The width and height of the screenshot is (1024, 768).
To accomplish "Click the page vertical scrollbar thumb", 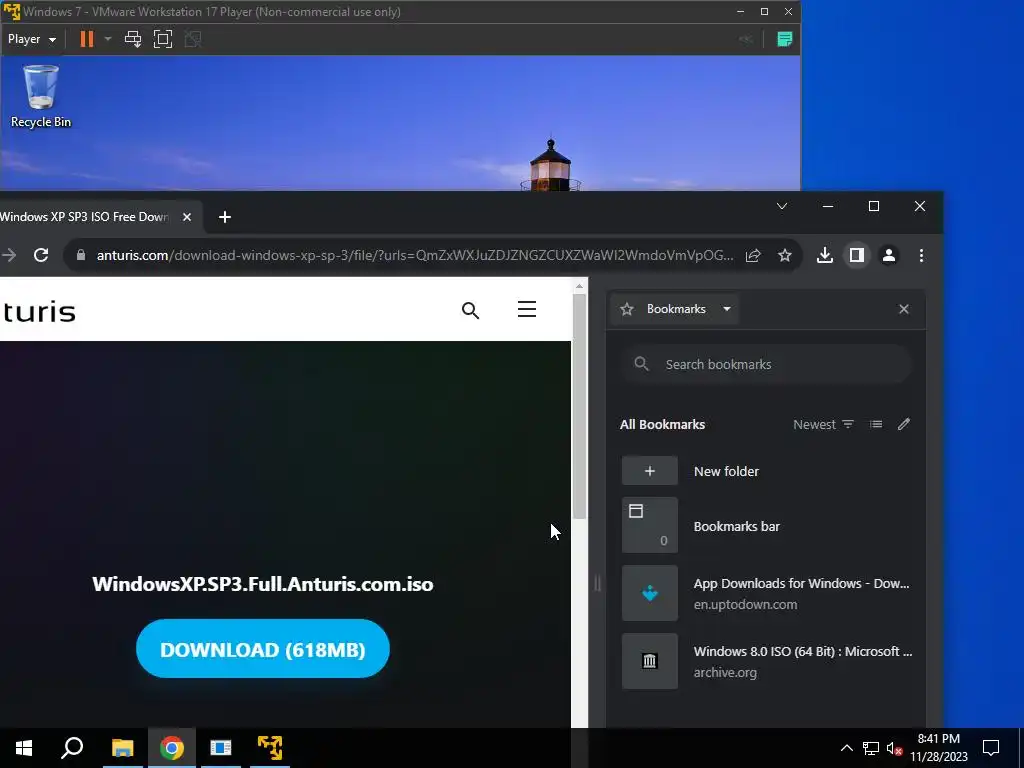I will click(x=579, y=406).
